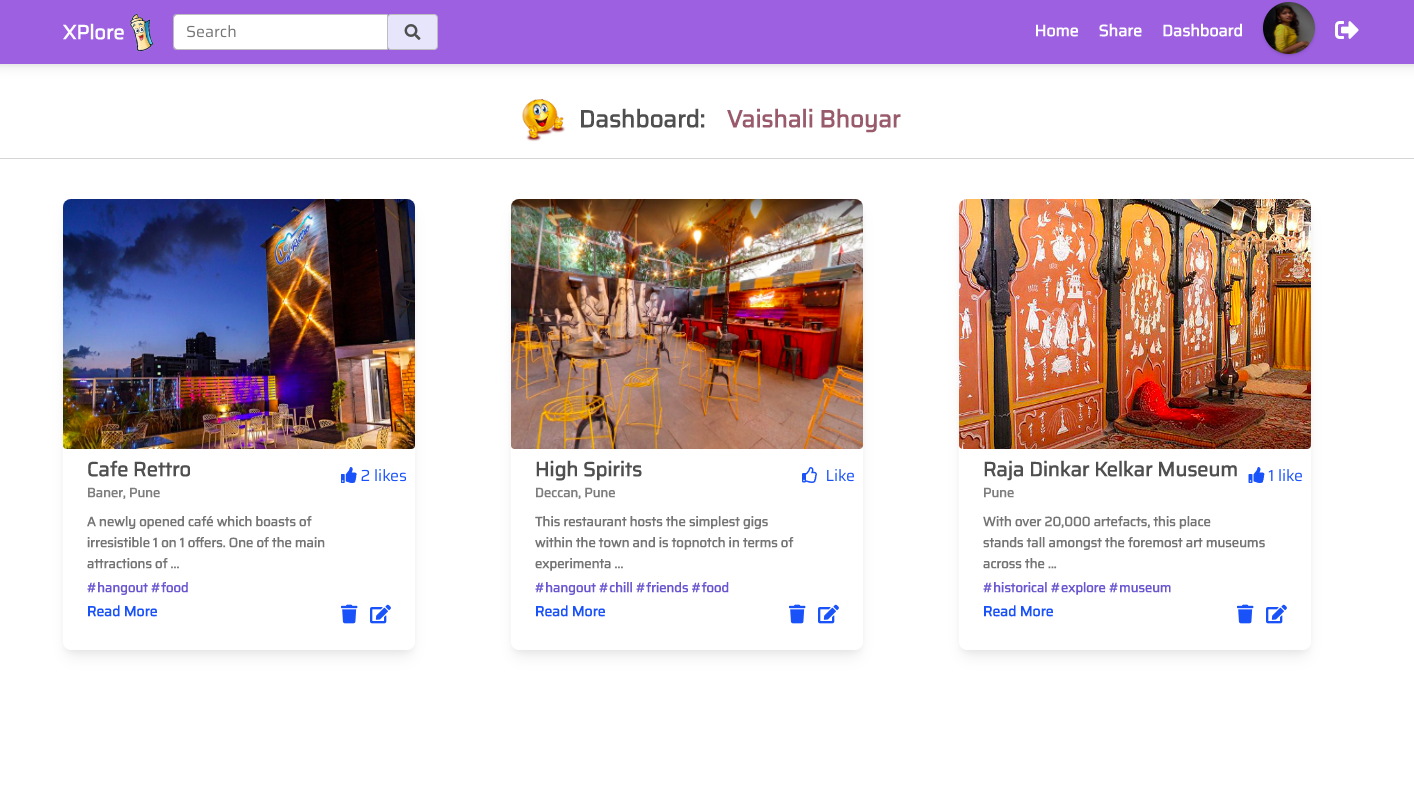Delete the High Spirits post
This screenshot has width=1414, height=805.
(796, 613)
